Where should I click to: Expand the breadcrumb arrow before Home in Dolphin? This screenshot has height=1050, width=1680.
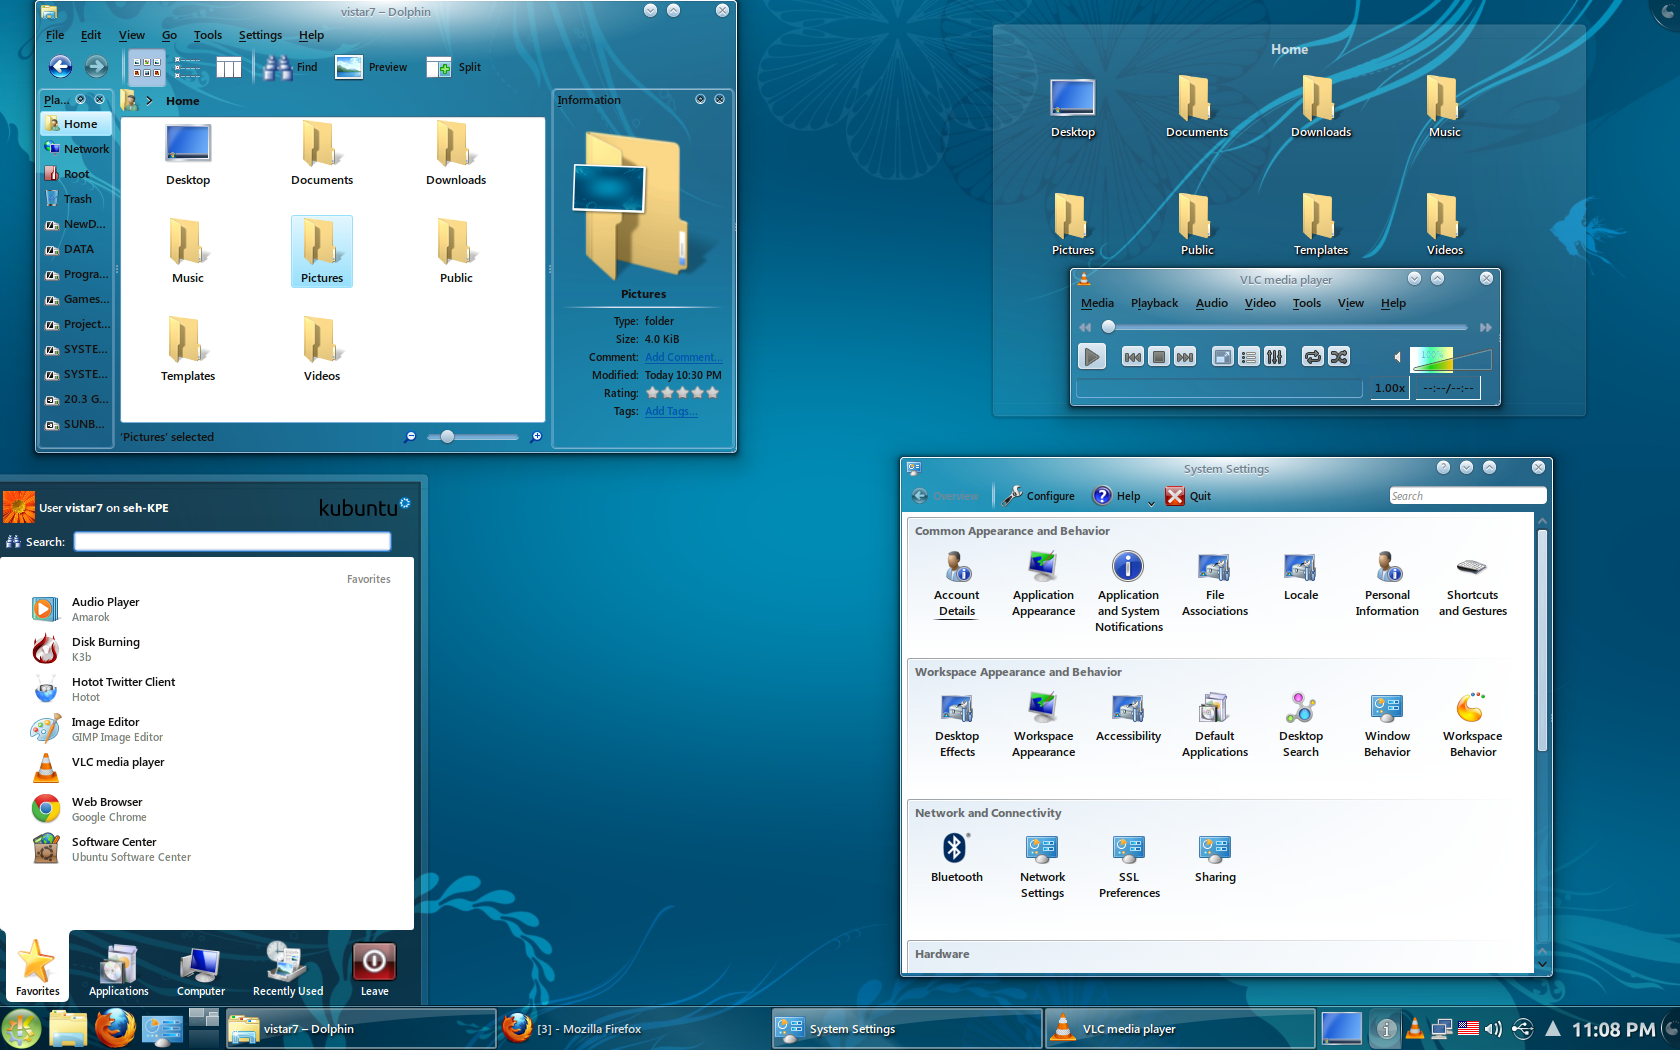tap(149, 101)
